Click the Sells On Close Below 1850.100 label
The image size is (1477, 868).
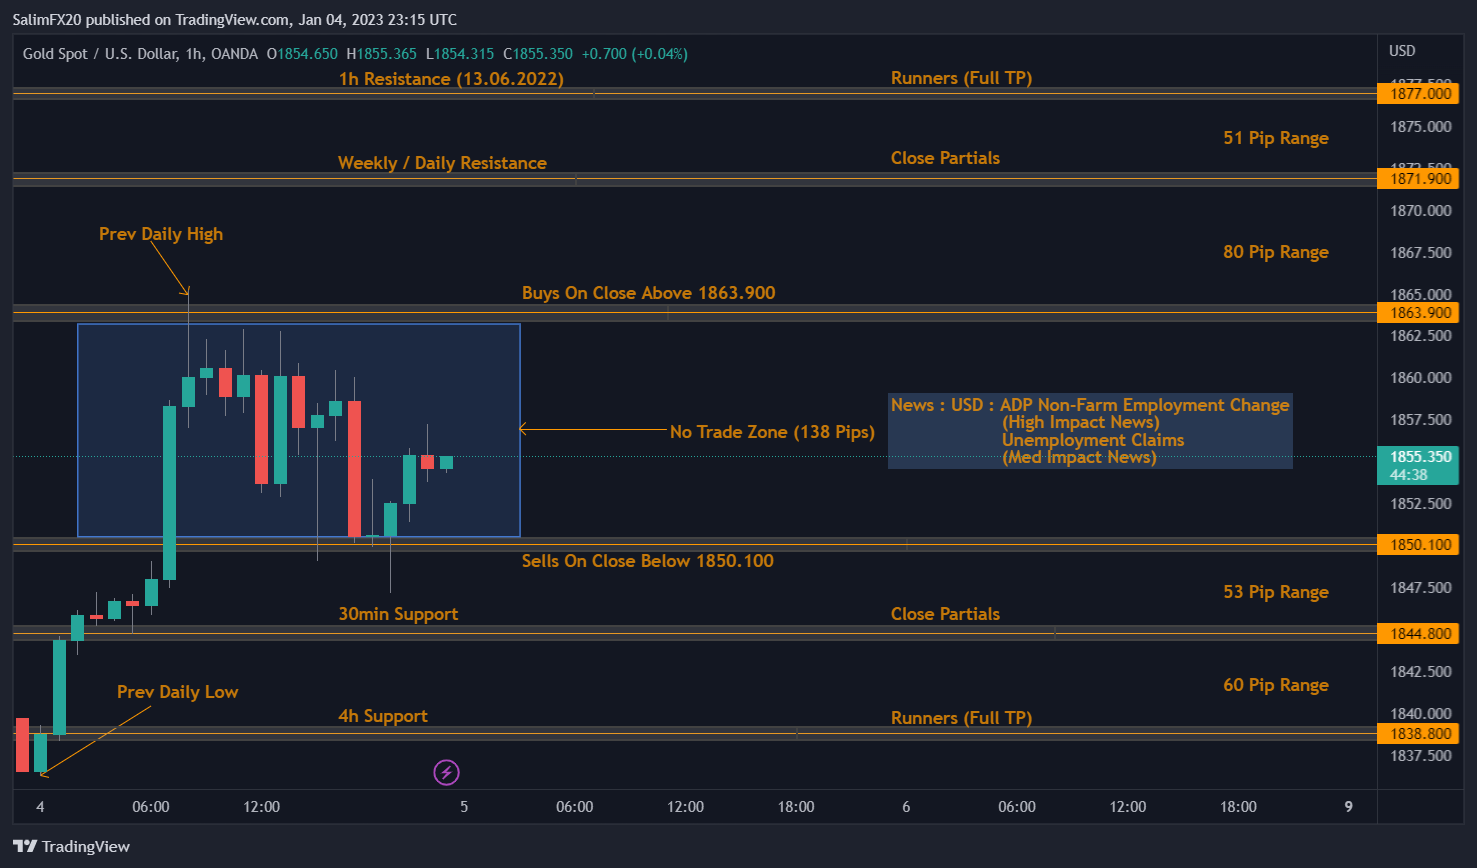pos(646,561)
